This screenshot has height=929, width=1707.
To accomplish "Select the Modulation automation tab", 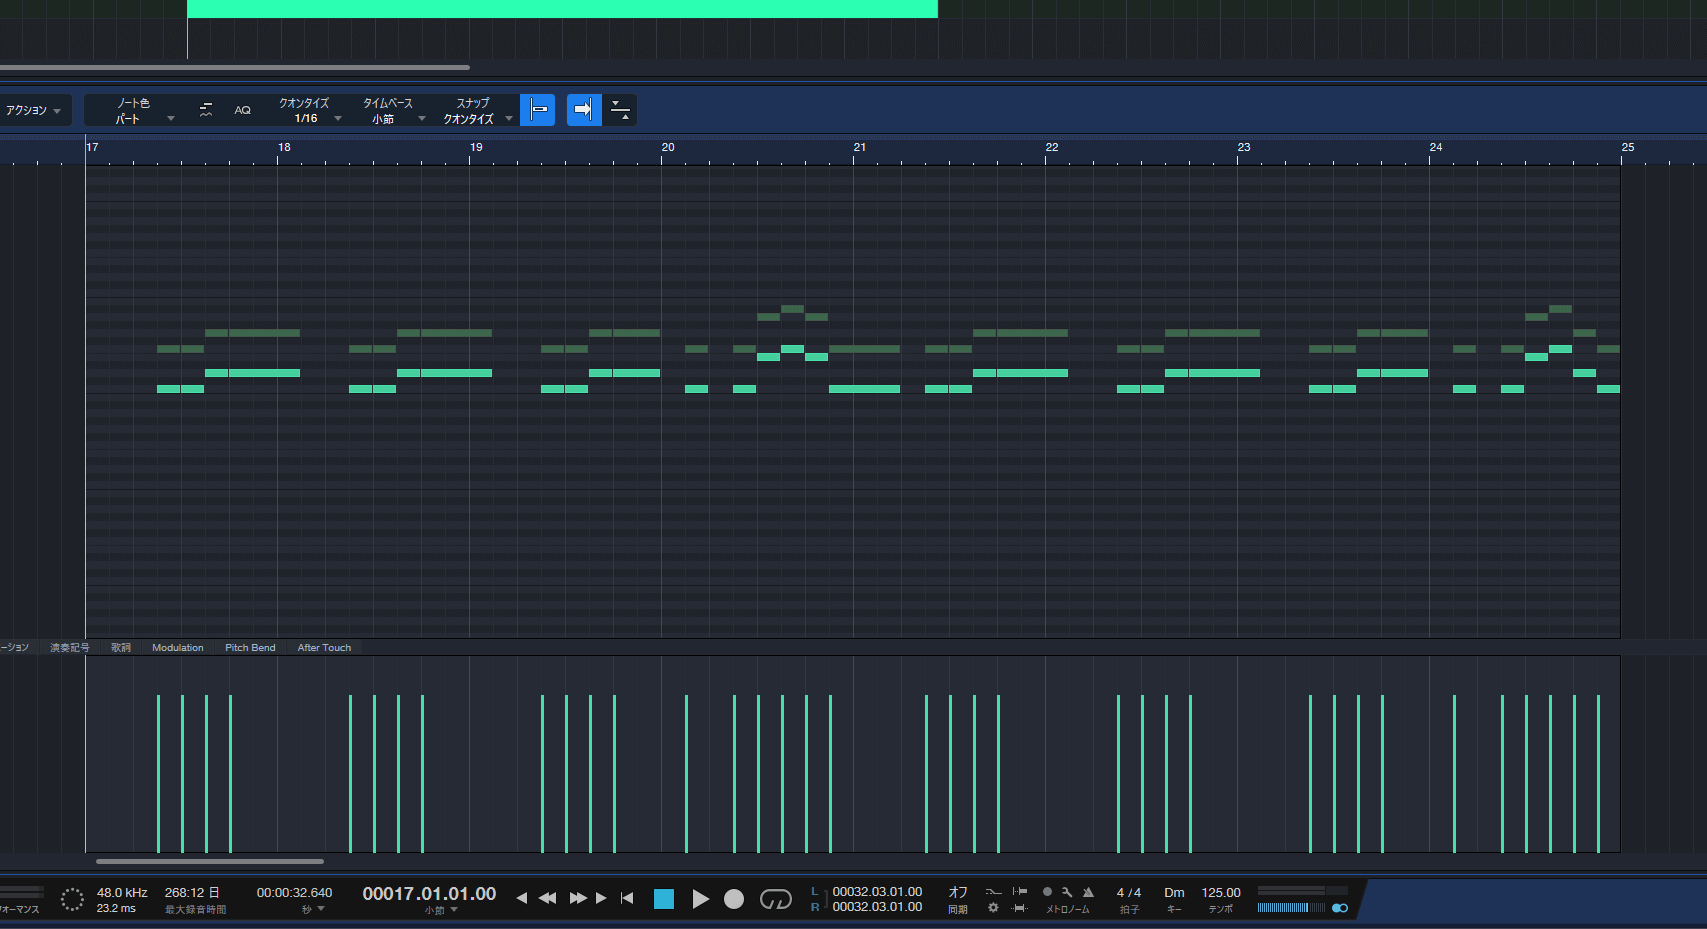I will point(177,648).
